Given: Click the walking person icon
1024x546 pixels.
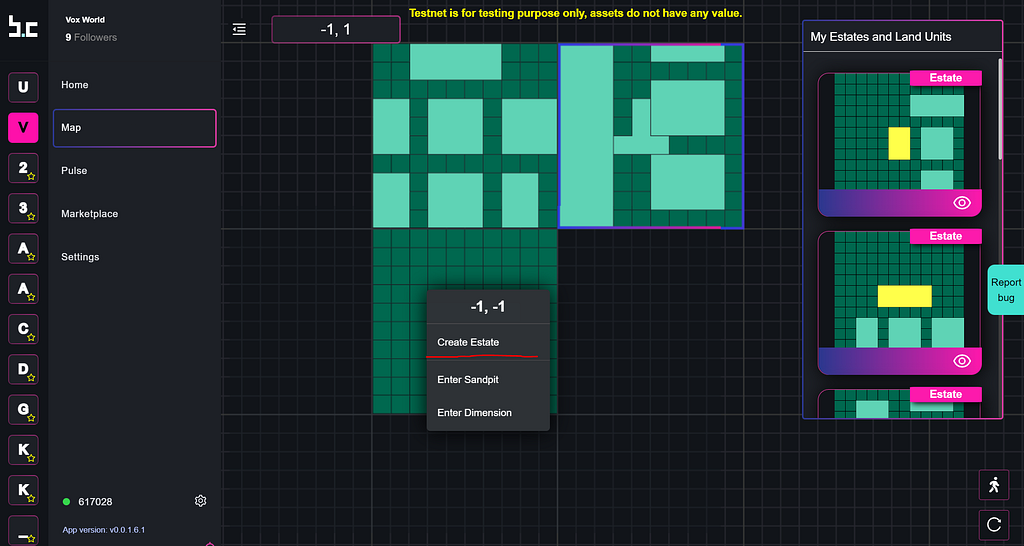Looking at the screenshot, I should (x=994, y=485).
